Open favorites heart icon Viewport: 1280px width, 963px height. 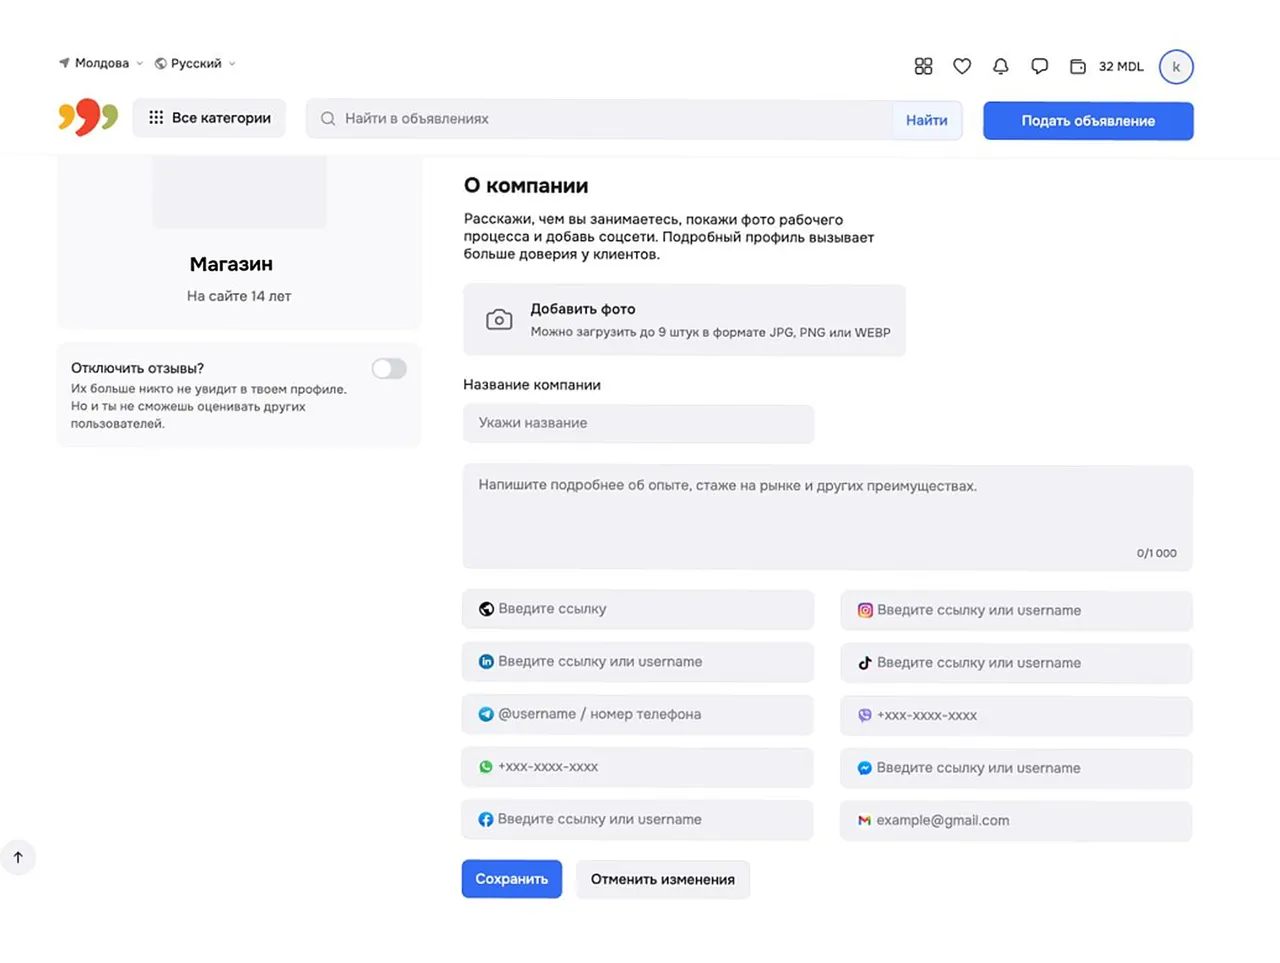[x=962, y=66]
